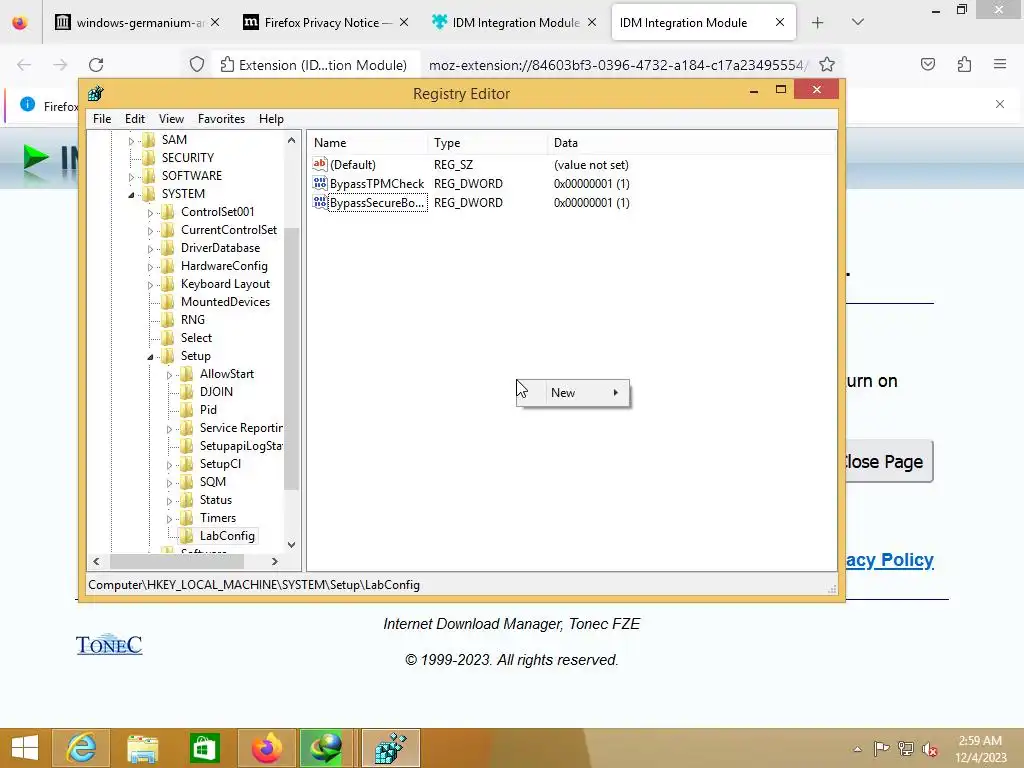Collapse the Setup registry key
The image size is (1024, 768).
150,357
